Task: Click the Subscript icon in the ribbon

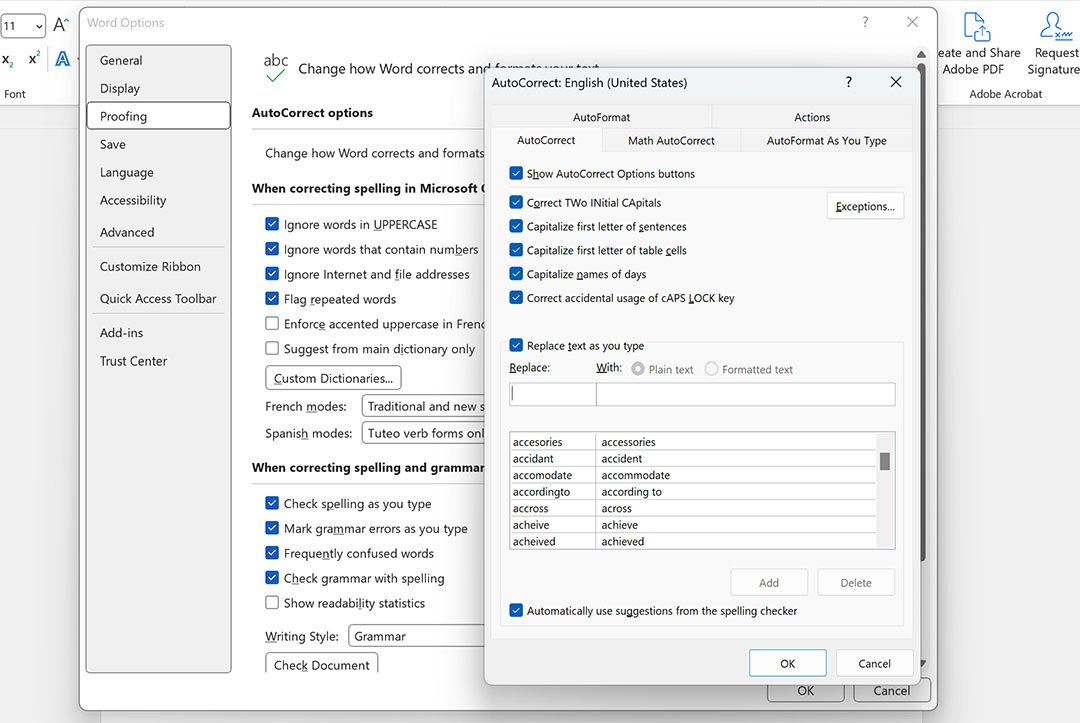Action: click(8, 60)
